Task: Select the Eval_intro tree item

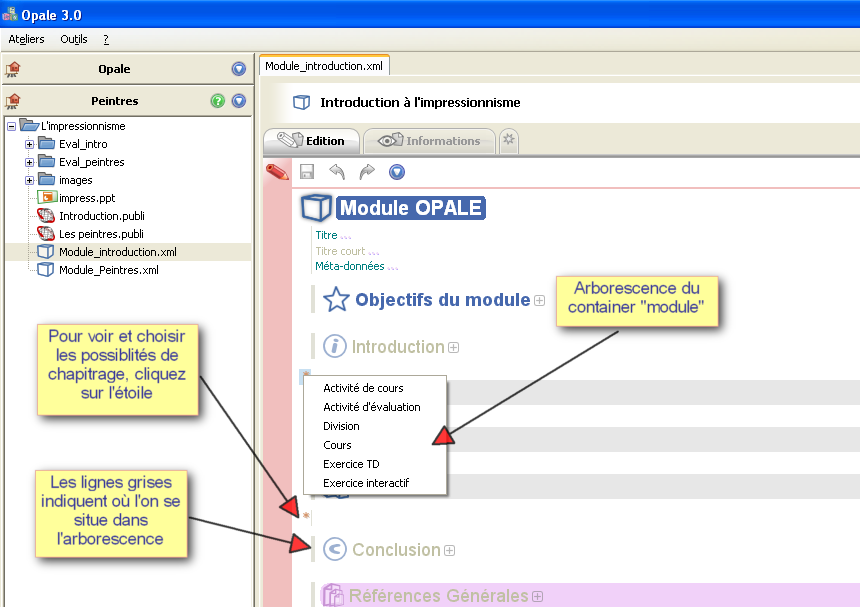Action: click(x=83, y=144)
